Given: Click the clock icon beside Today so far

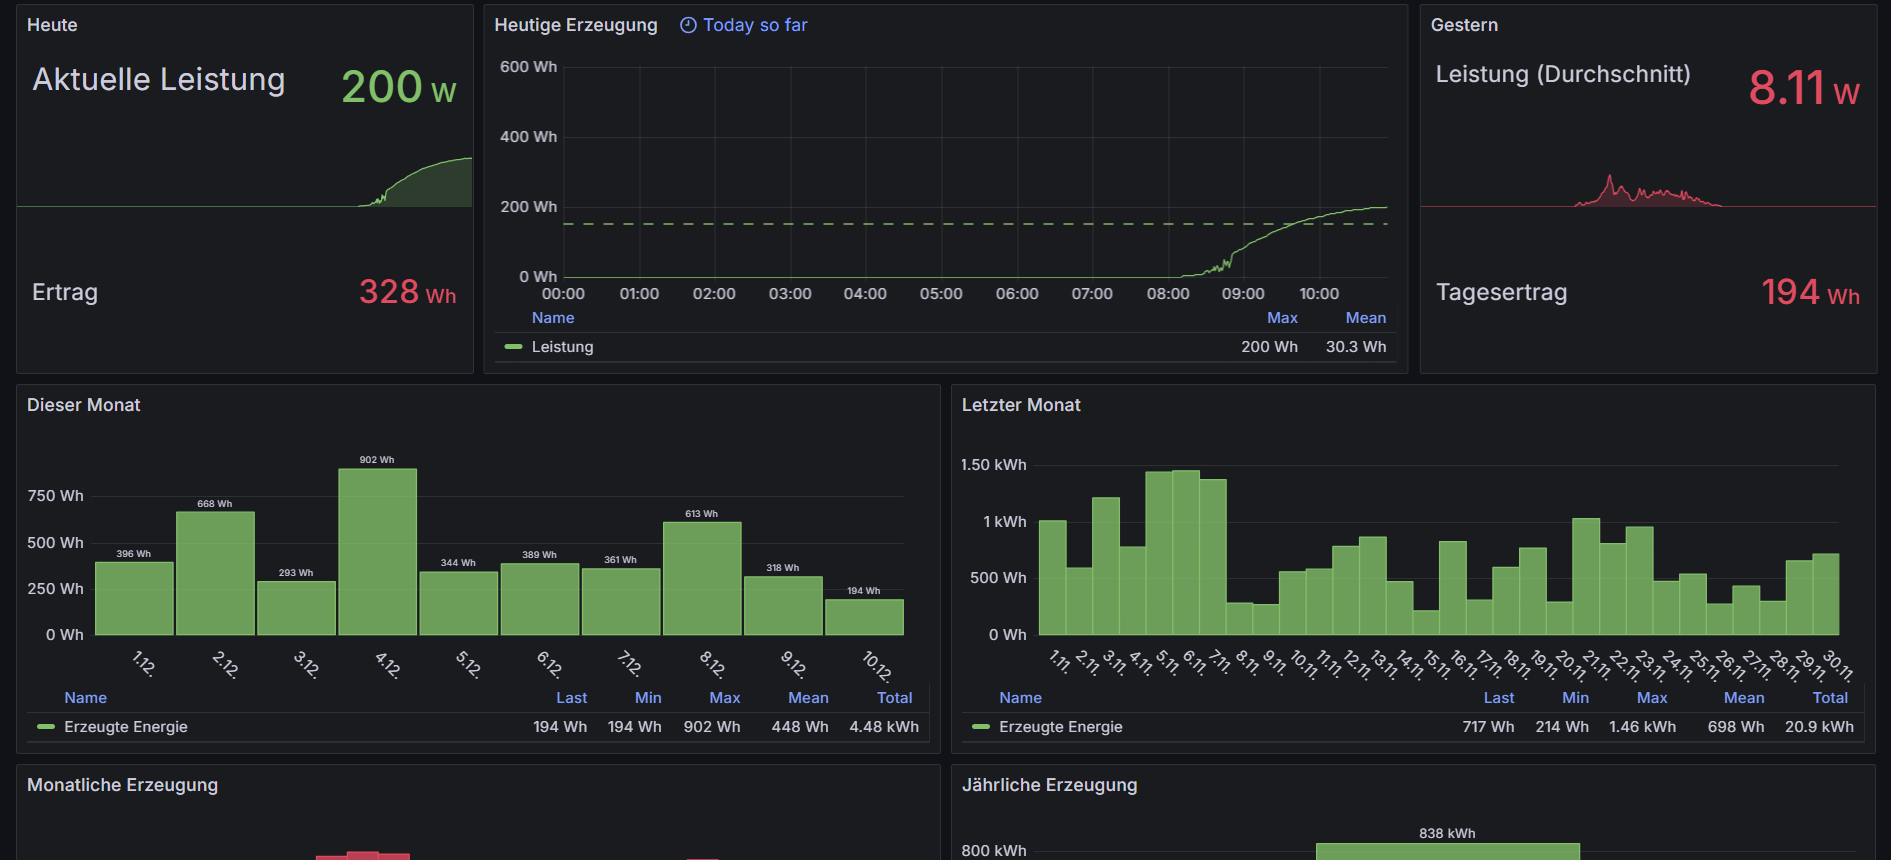Looking at the screenshot, I should click(x=688, y=26).
